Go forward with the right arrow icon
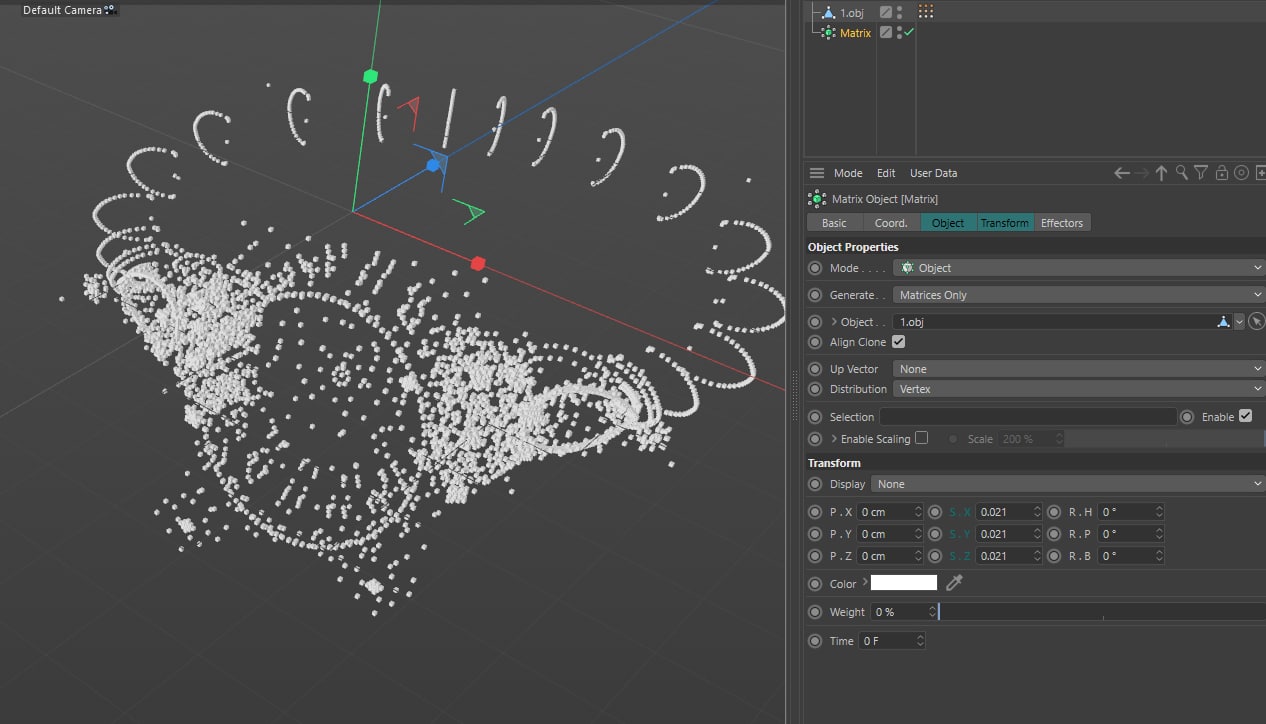This screenshot has width=1266, height=724. pyautogui.click(x=1142, y=173)
